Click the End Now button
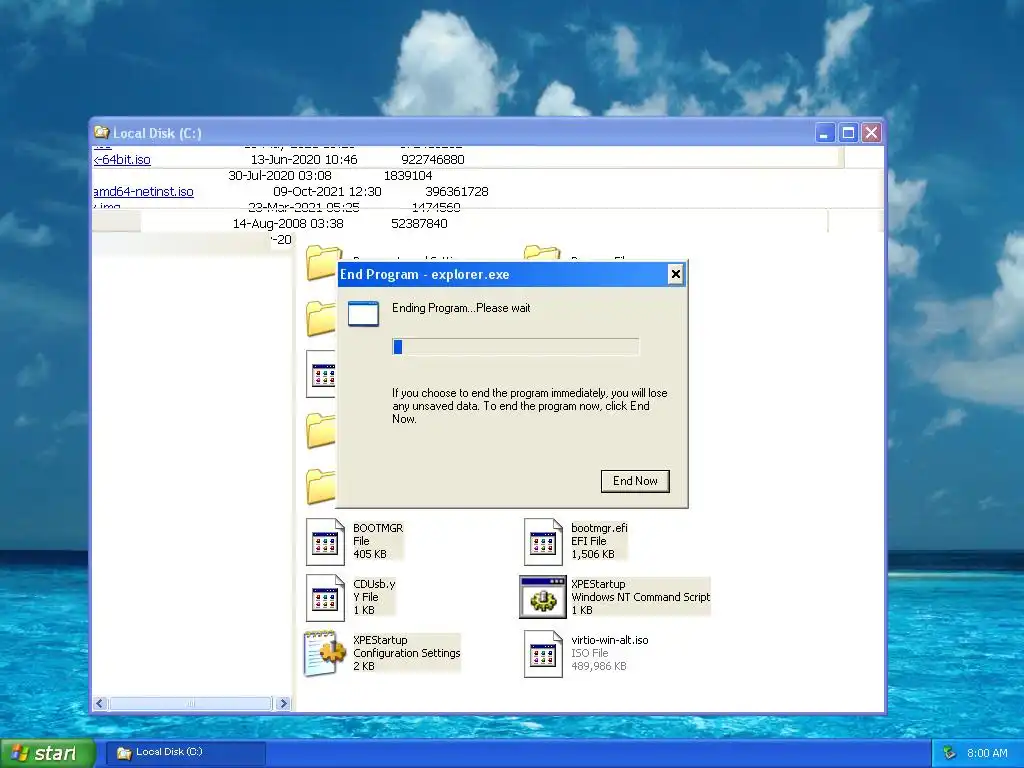Screen dimensions: 1024x768 click(x=635, y=481)
